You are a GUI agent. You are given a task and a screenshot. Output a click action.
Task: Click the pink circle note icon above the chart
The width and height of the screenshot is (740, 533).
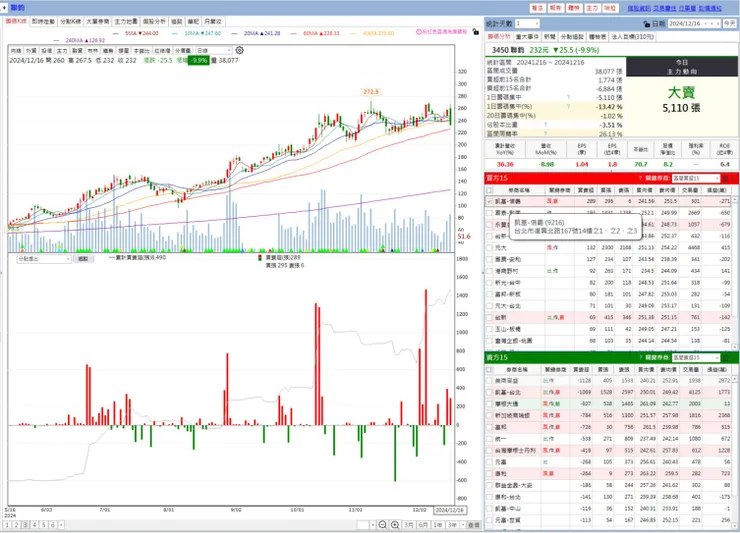[418, 32]
